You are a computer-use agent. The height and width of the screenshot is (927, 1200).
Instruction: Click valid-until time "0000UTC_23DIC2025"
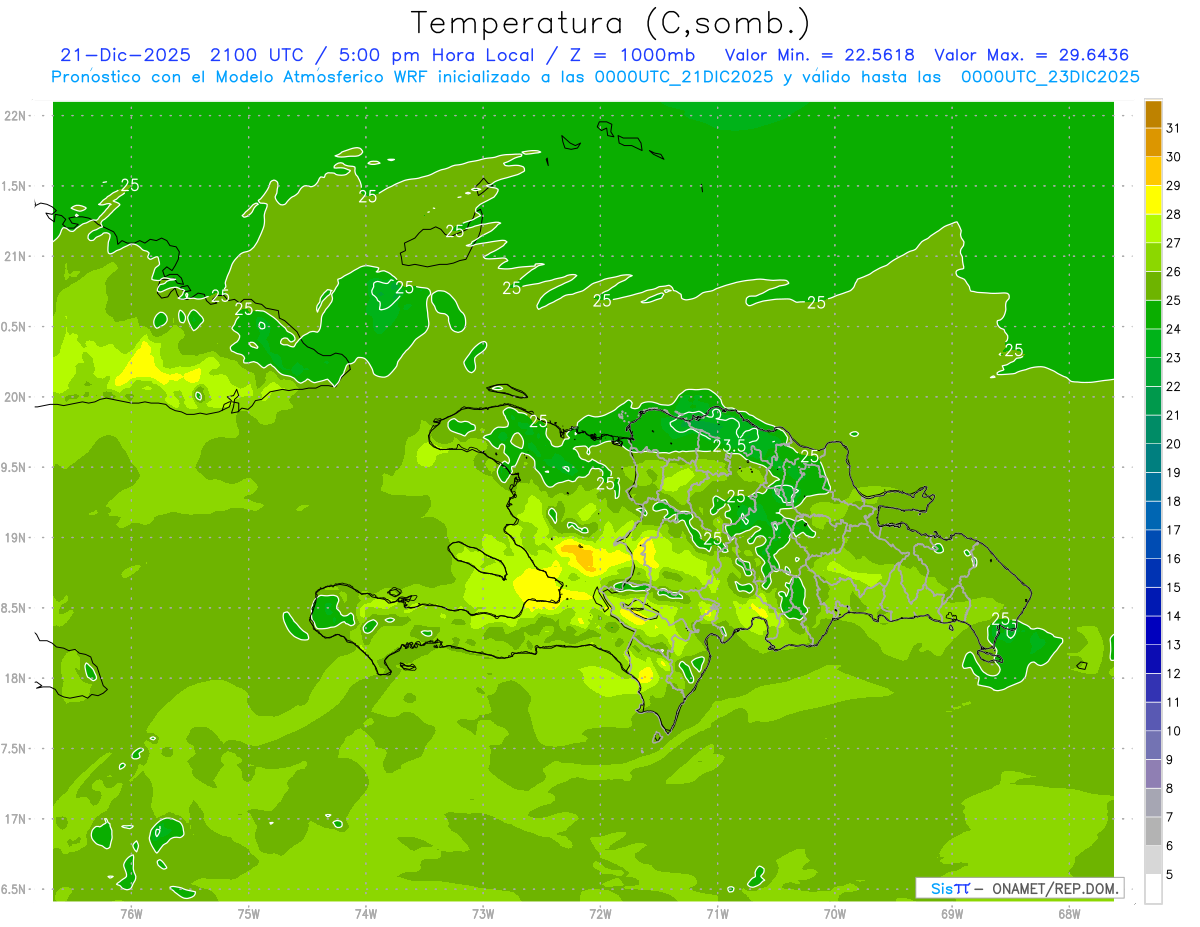(1050, 77)
